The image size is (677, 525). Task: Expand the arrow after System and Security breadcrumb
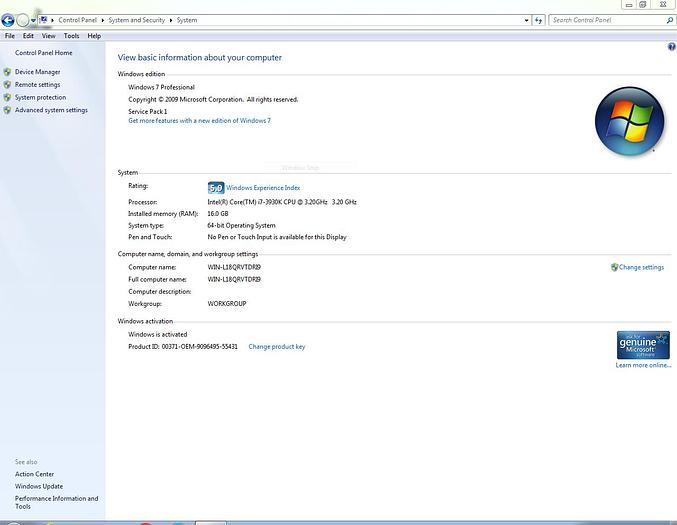tap(171, 19)
